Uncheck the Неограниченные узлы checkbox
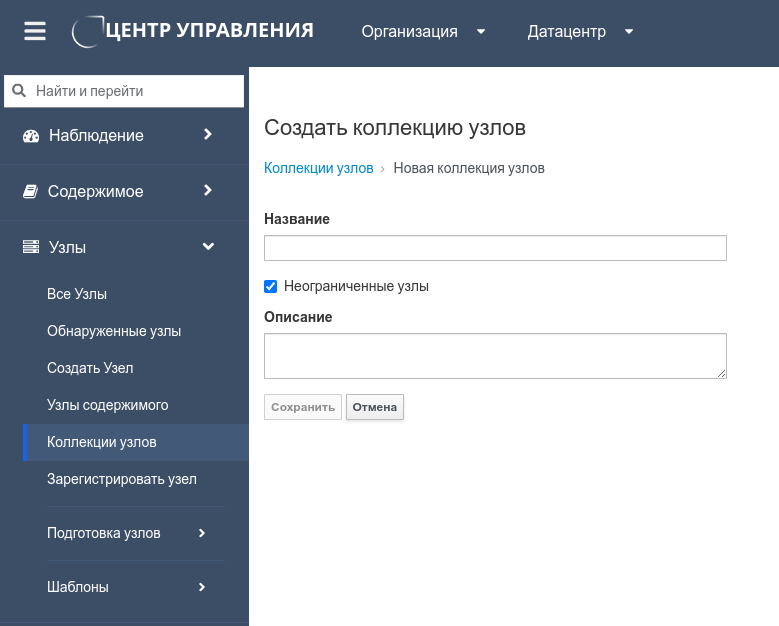779x626 pixels. [270, 286]
